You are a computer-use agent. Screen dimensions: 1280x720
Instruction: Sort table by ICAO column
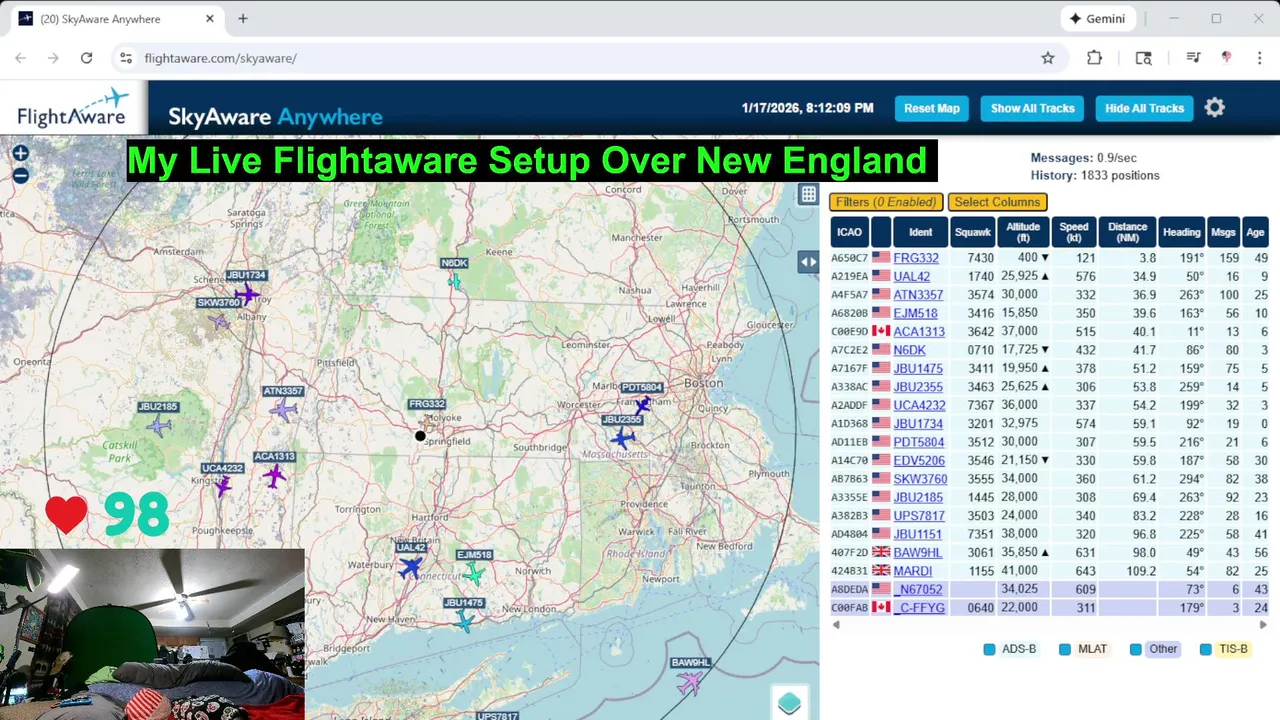pos(849,232)
